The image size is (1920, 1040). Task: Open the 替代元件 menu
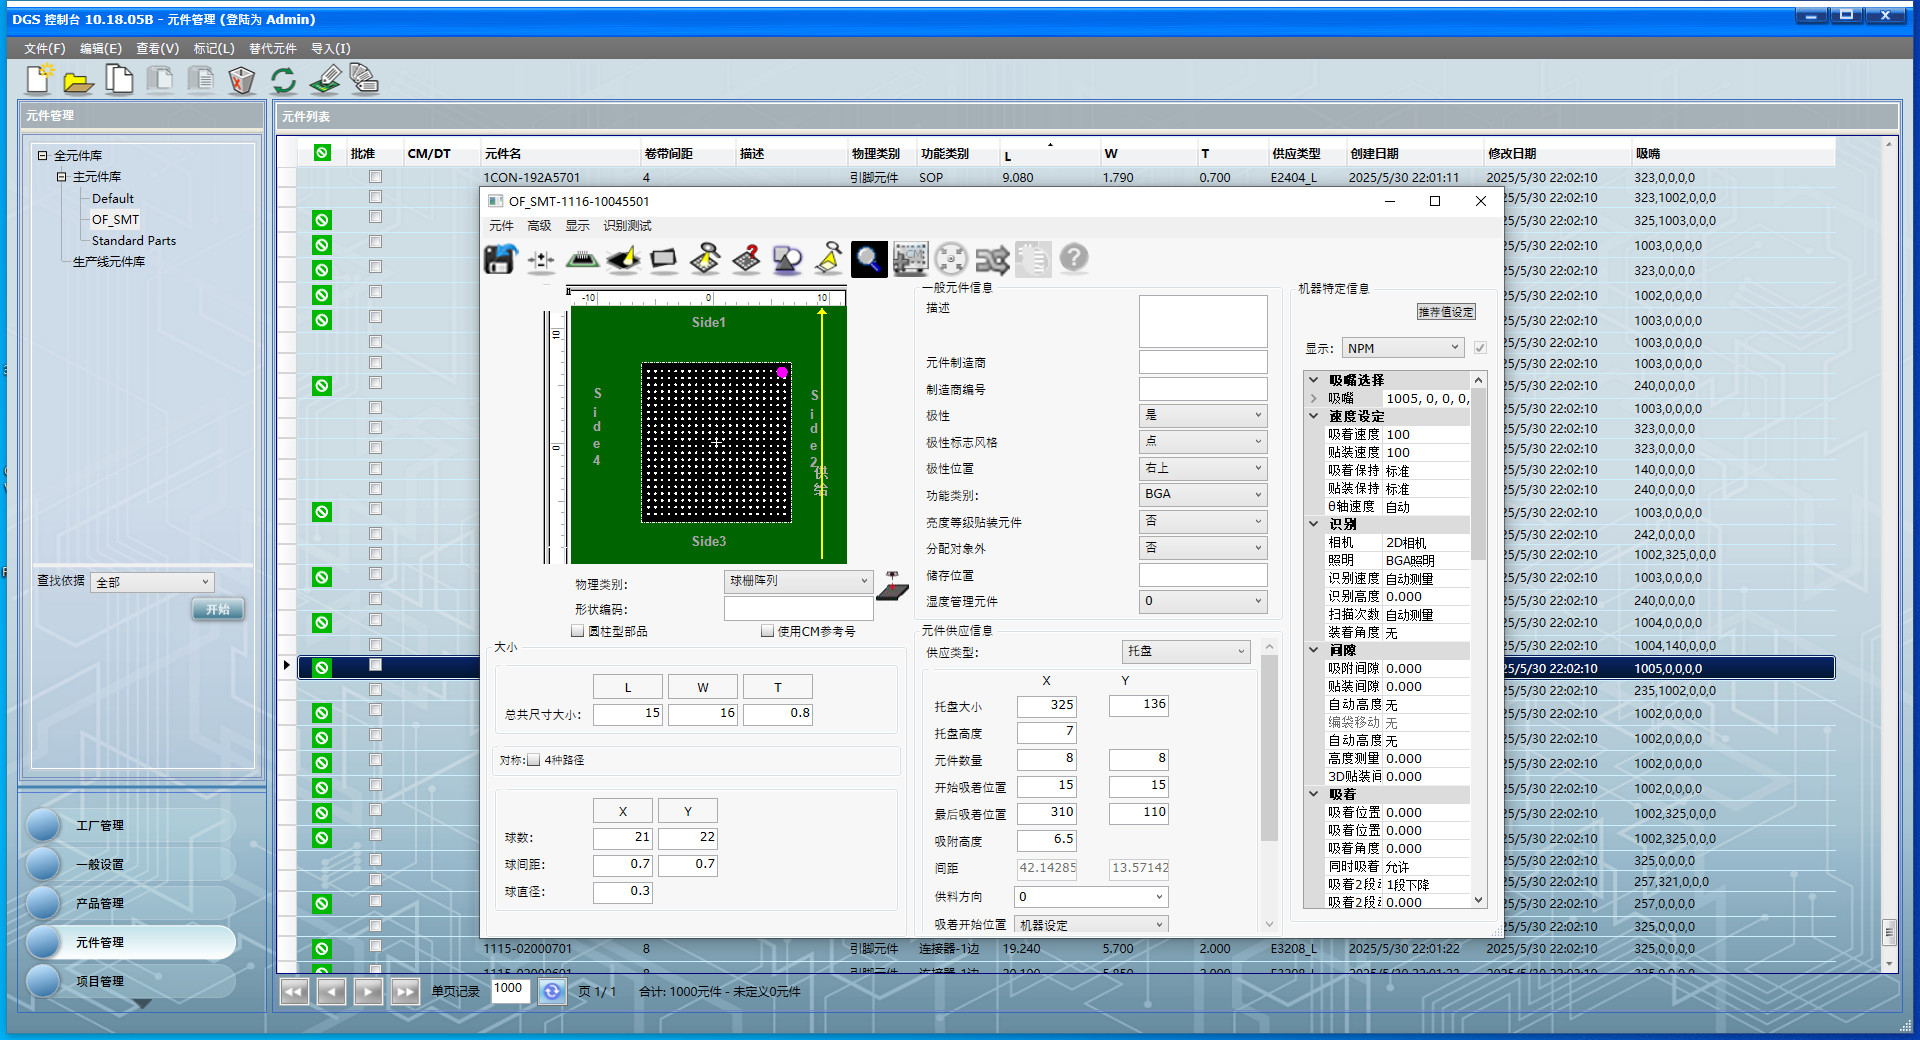[x=272, y=48]
